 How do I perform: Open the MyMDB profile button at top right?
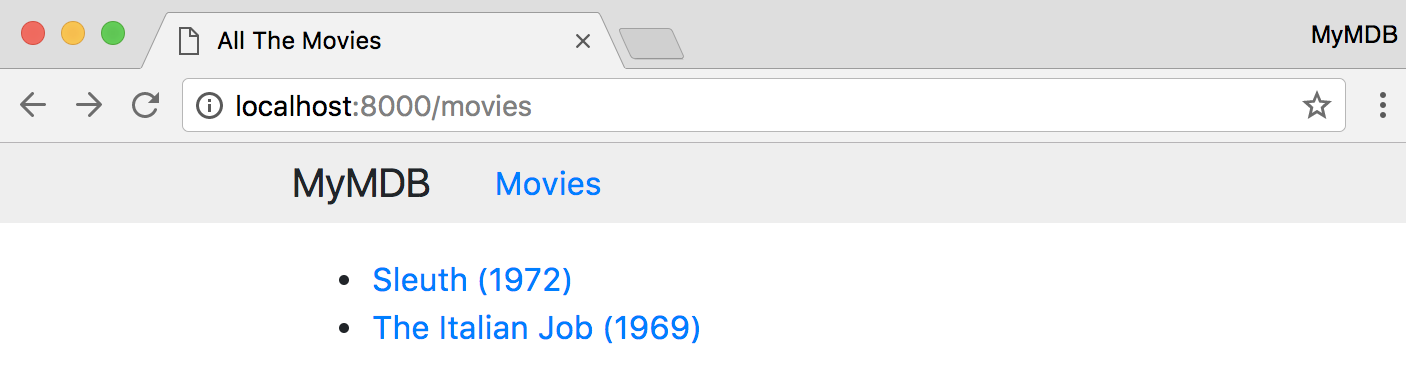pos(1353,35)
